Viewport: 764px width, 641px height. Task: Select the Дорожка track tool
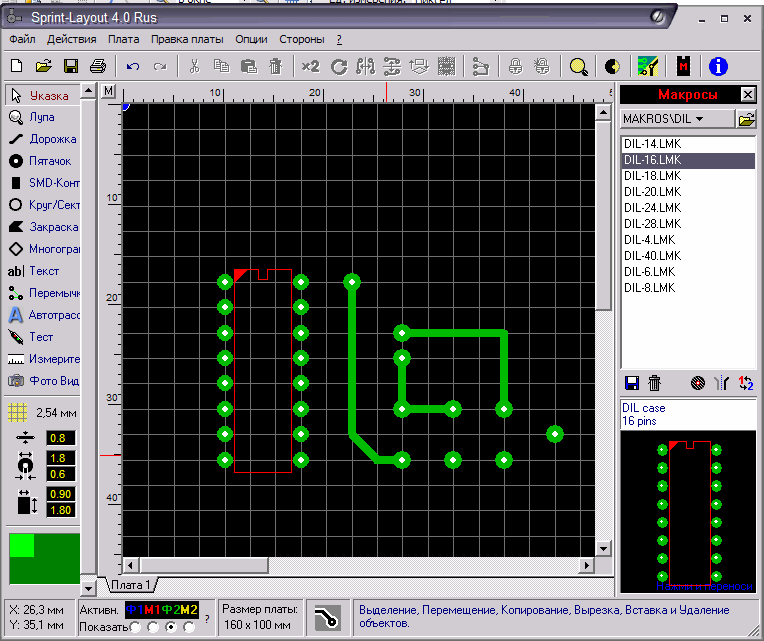tap(42, 139)
